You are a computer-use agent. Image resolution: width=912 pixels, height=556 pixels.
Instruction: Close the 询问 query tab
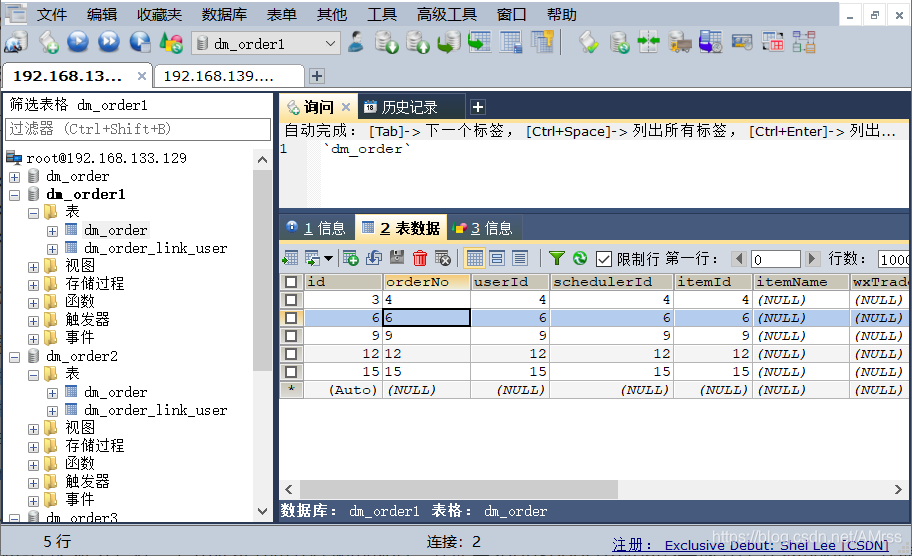[345, 107]
